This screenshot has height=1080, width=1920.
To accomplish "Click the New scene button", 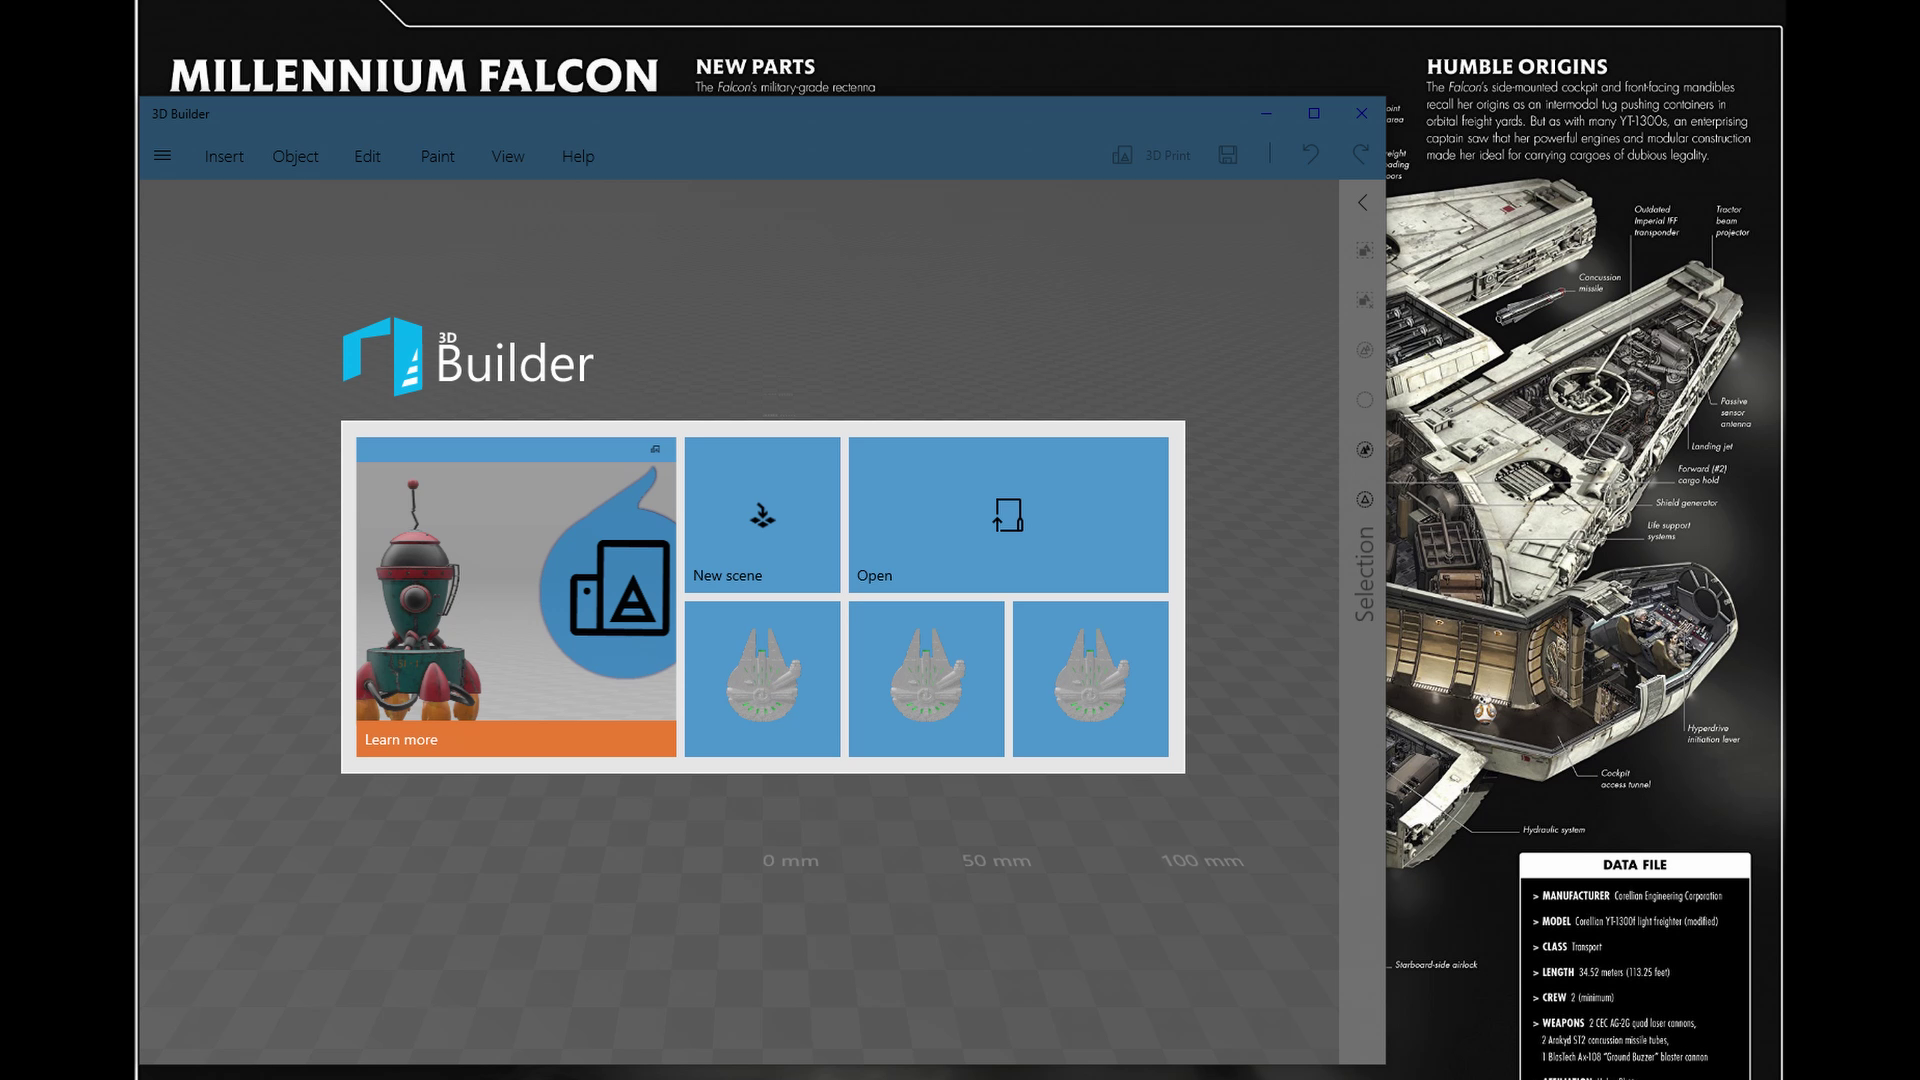I will pyautogui.click(x=762, y=516).
